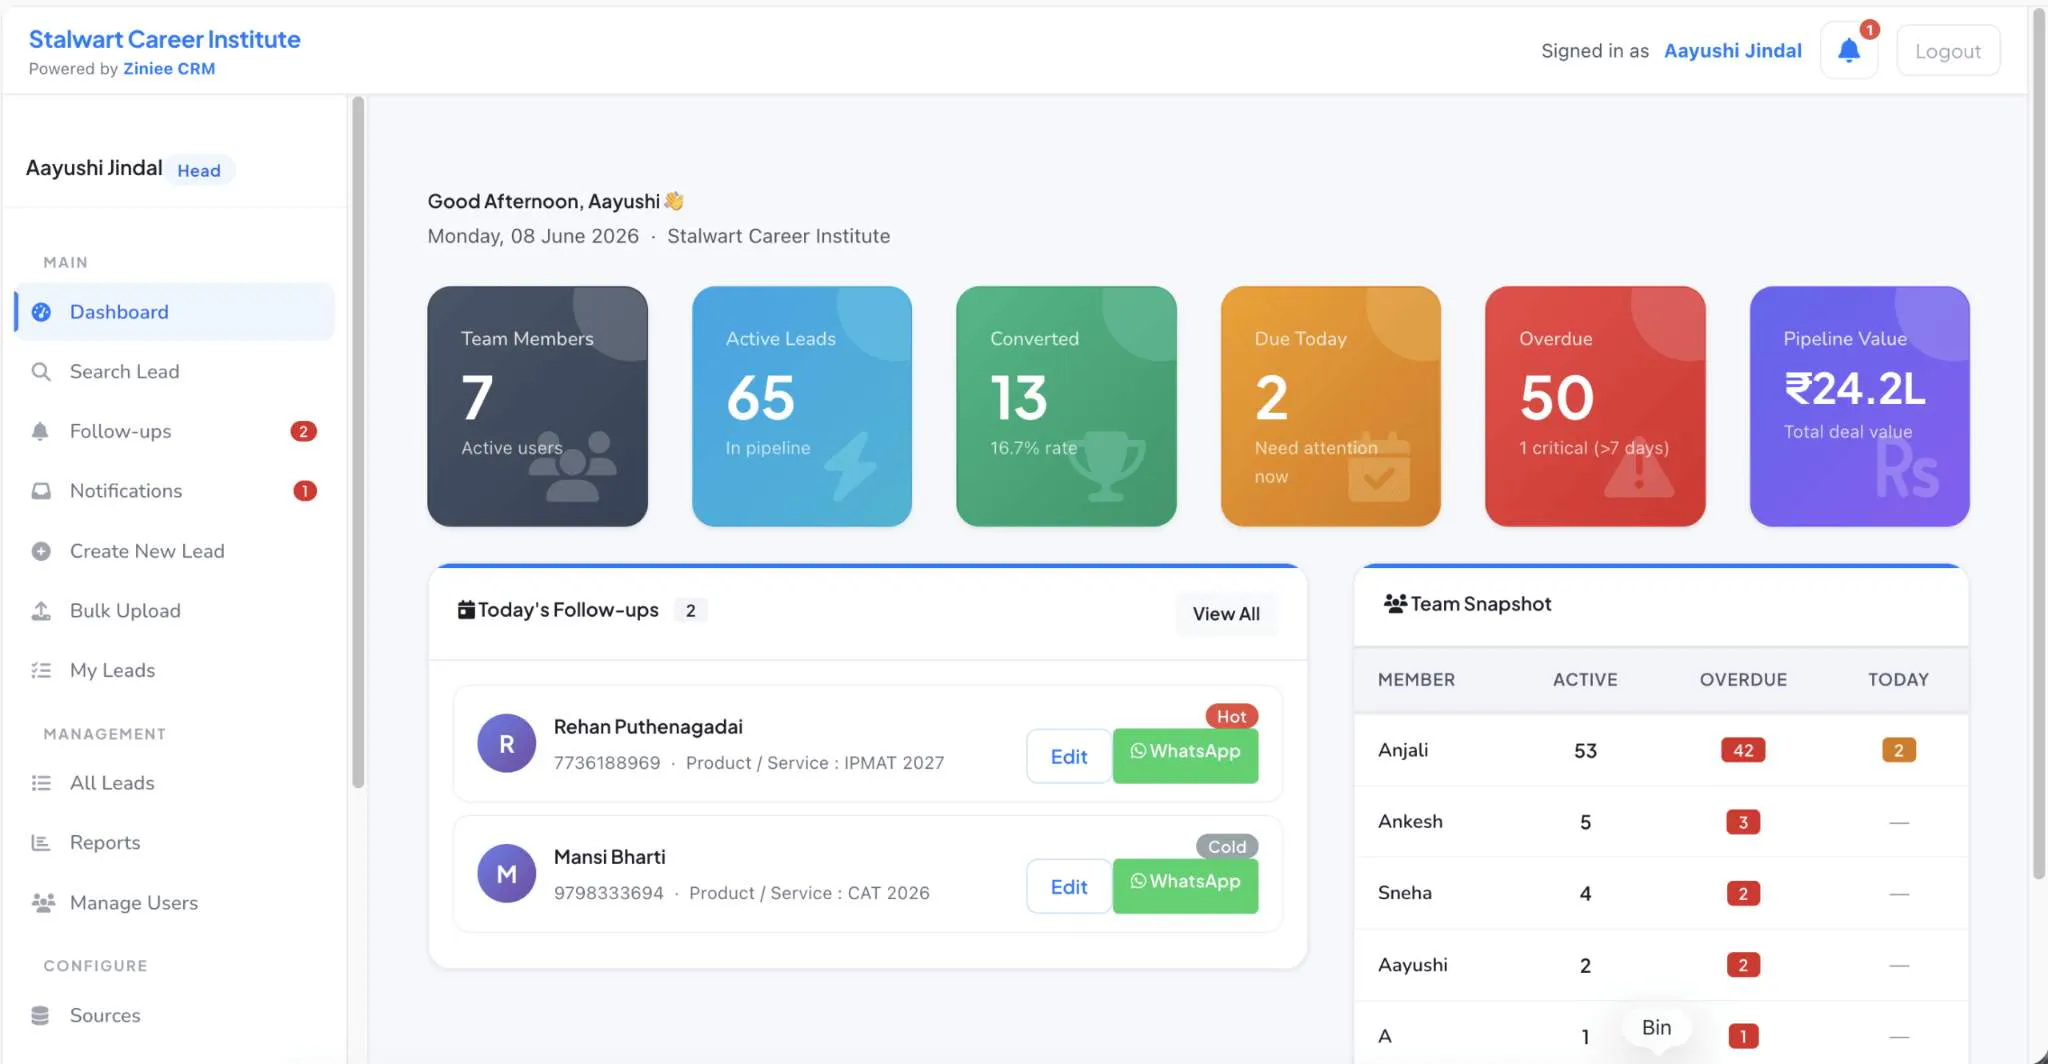Viewport: 2048px width, 1064px height.
Task: Click the ACTIVE column header
Action: 1585,680
